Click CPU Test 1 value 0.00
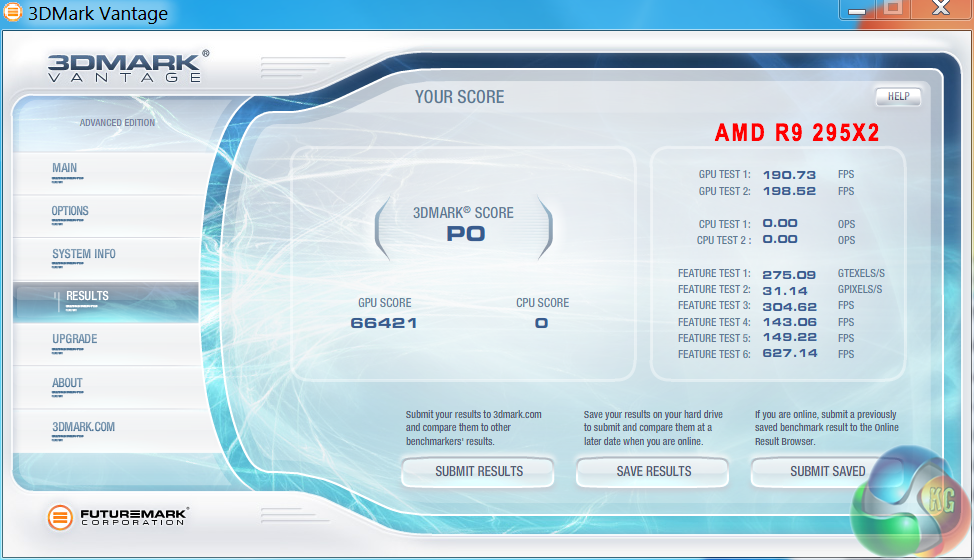 [x=780, y=224]
